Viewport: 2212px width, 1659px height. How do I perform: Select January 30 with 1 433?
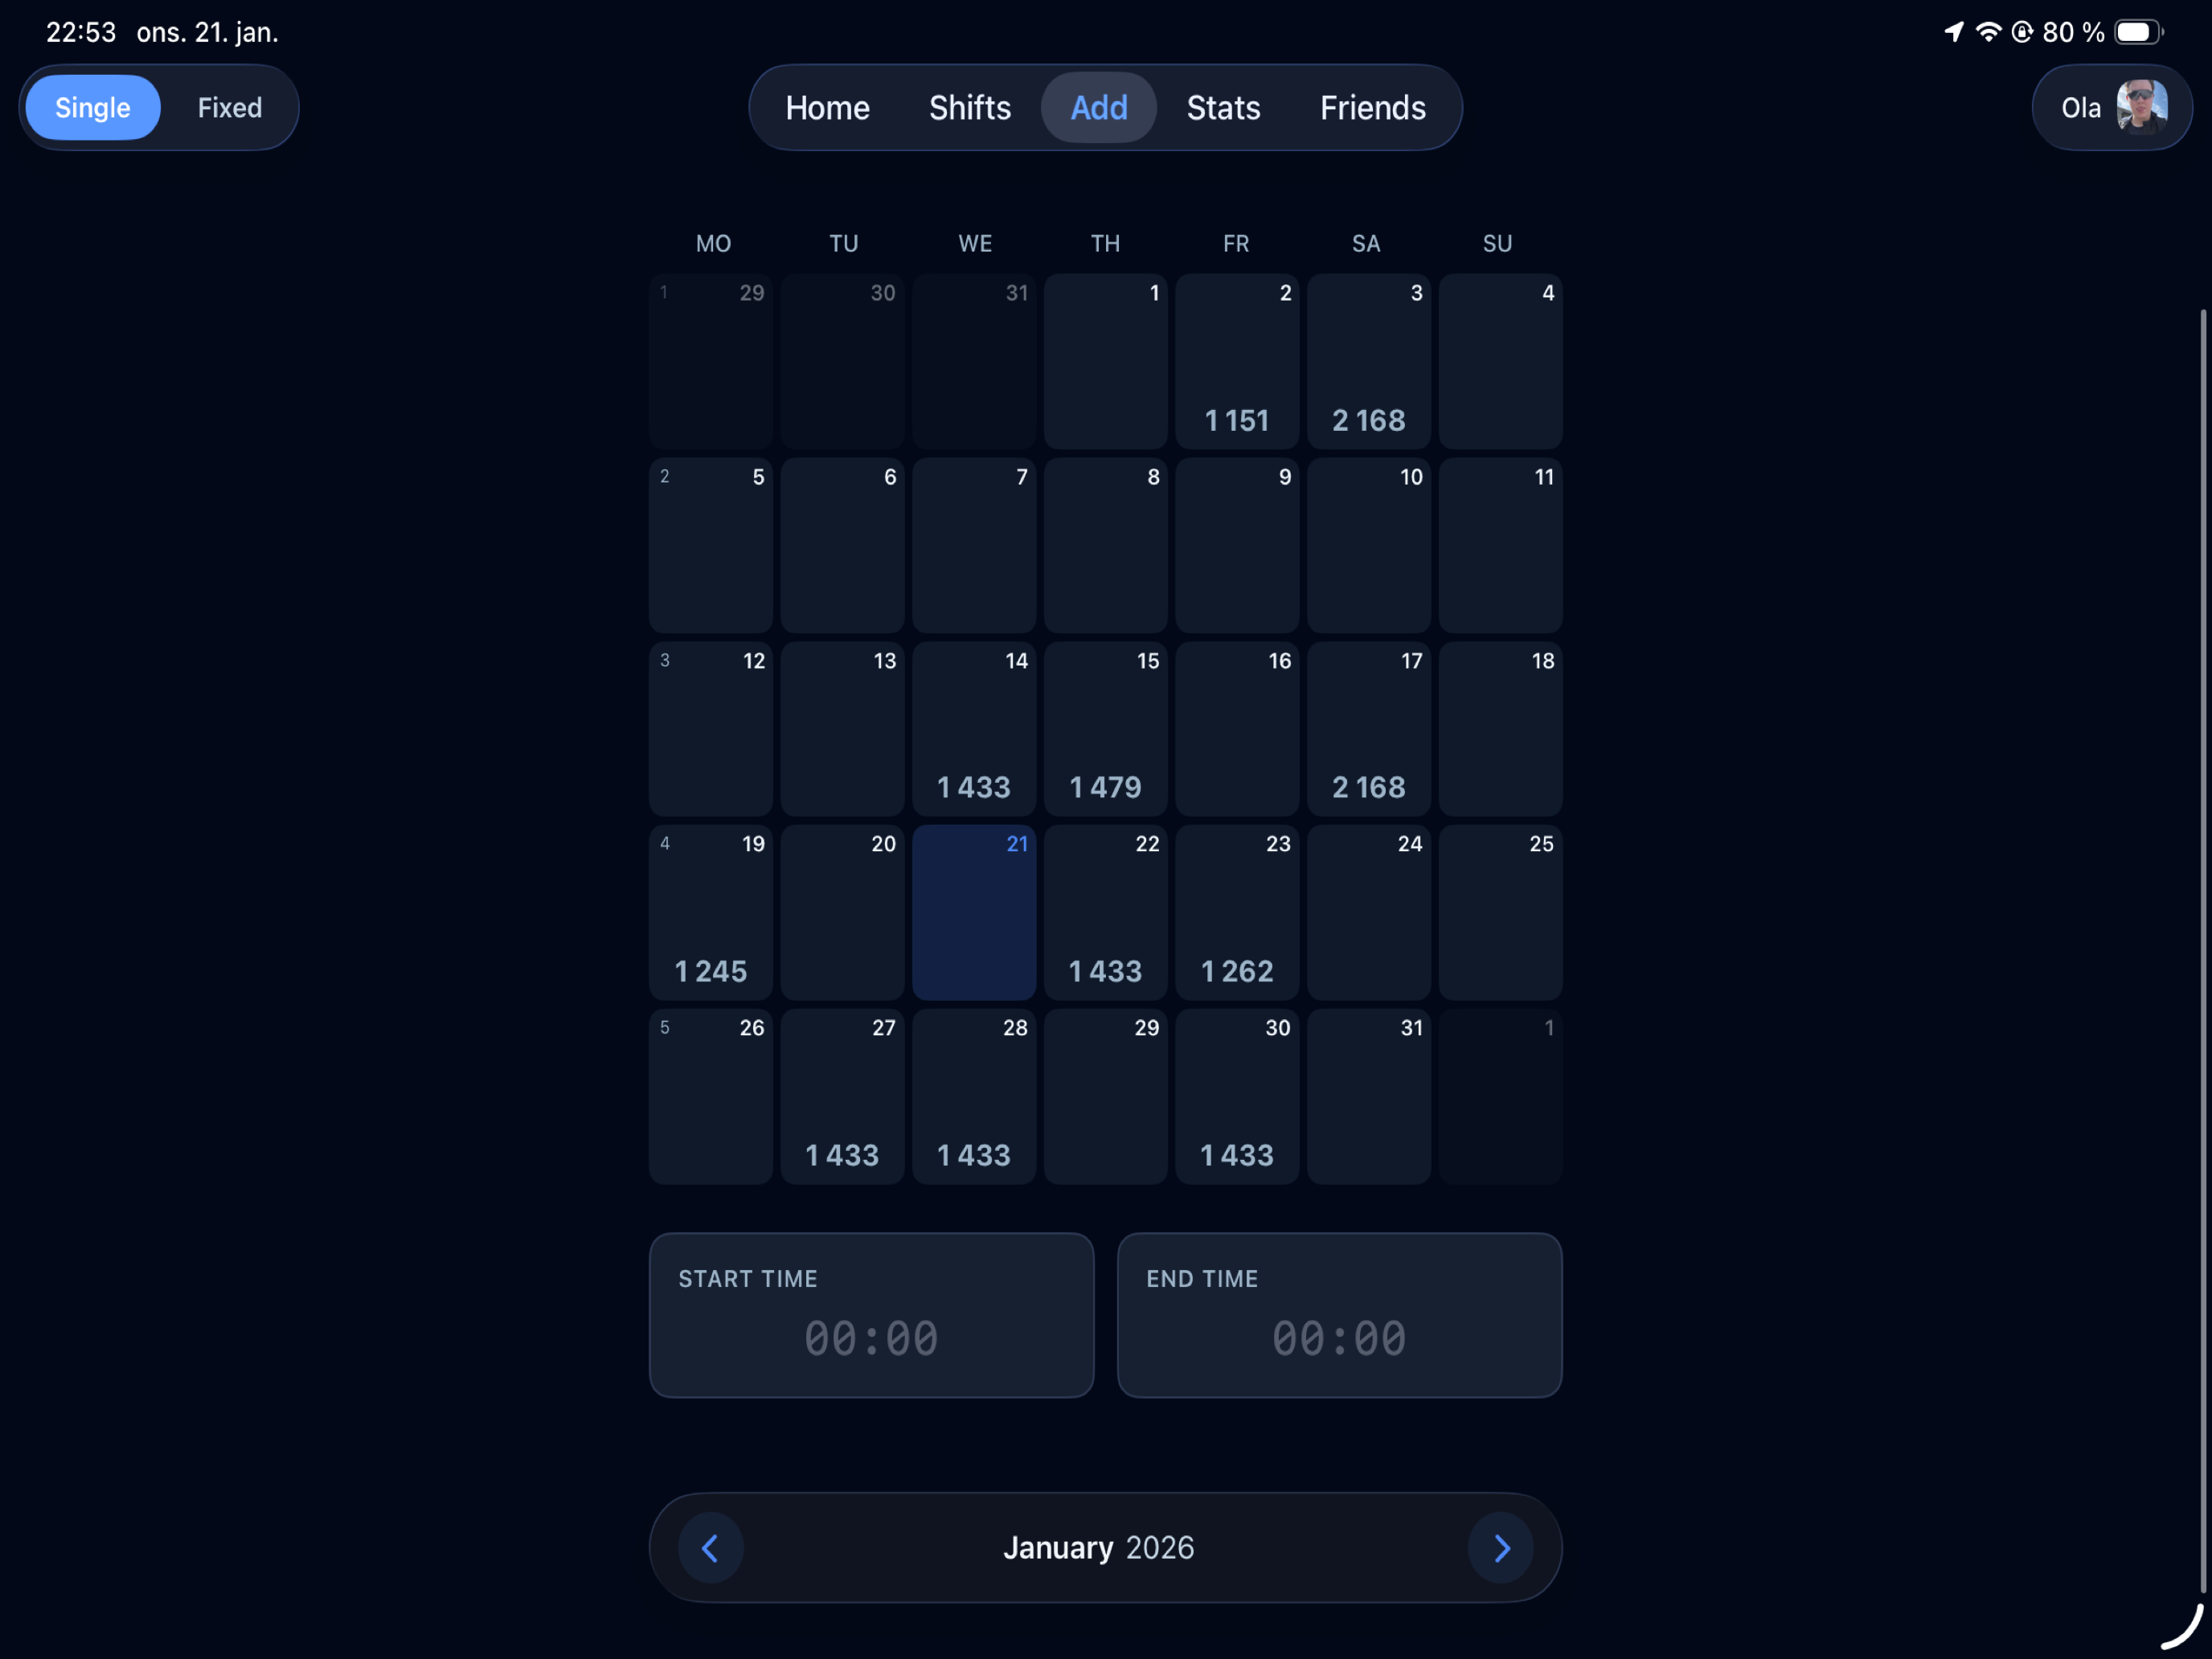click(x=1237, y=1096)
